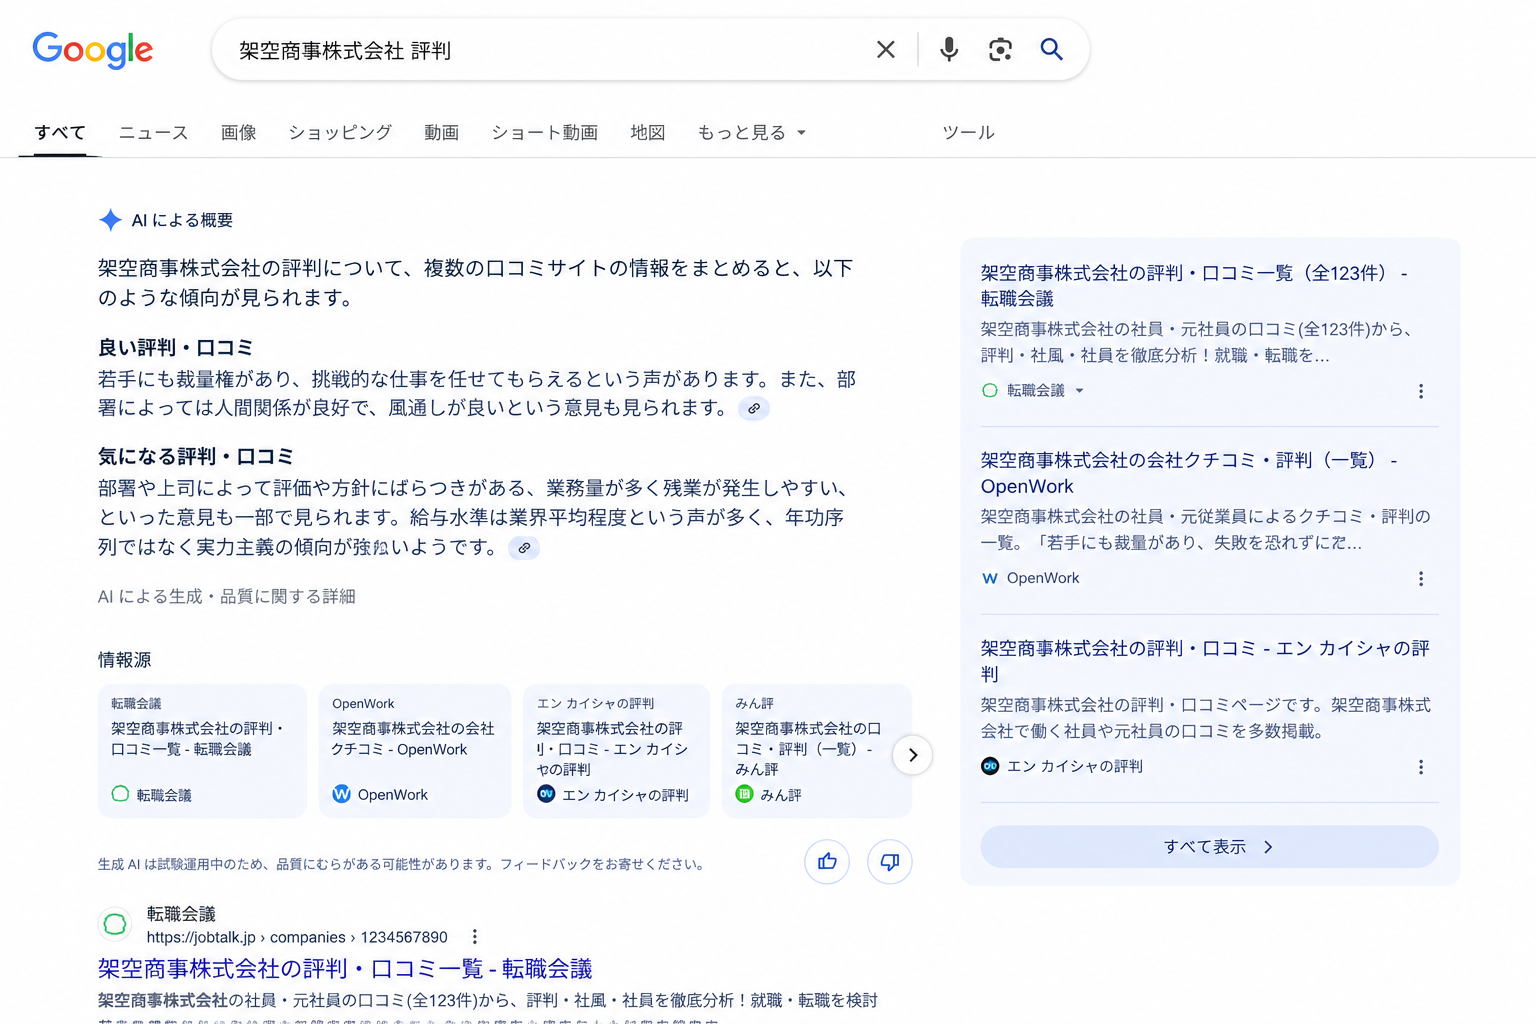Click 良い評判・口コミ heading
Viewport: 1536px width, 1024px height.
pos(175,348)
